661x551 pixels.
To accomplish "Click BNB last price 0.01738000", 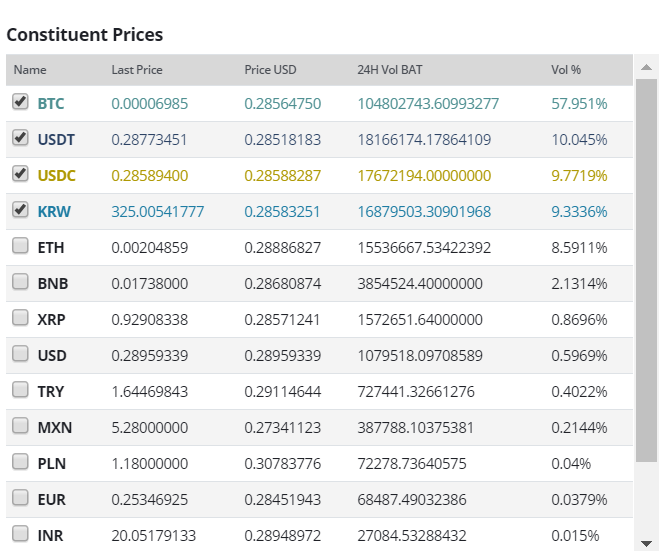I will point(150,284).
